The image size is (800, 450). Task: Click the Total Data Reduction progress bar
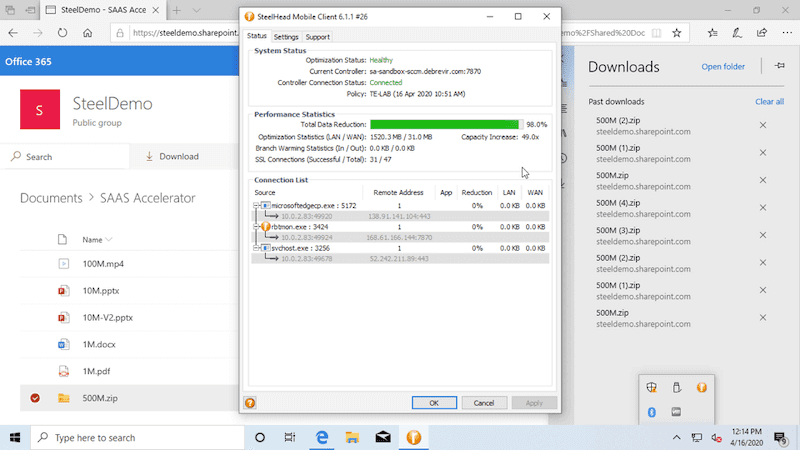coord(446,124)
